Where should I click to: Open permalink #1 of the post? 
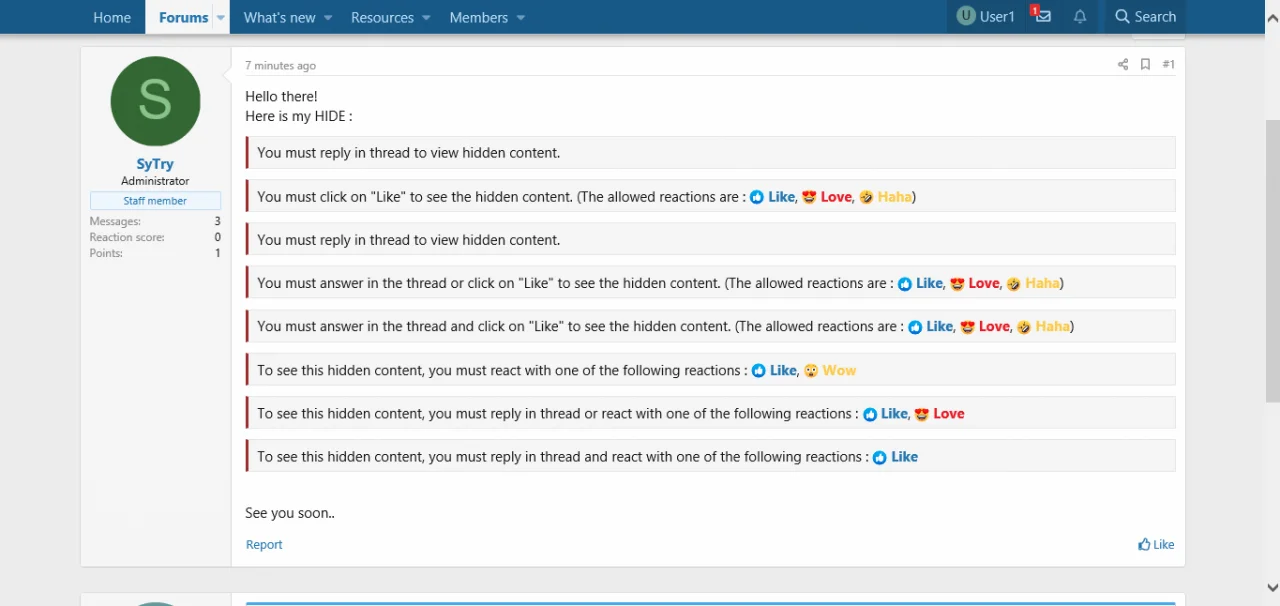pyautogui.click(x=1168, y=64)
